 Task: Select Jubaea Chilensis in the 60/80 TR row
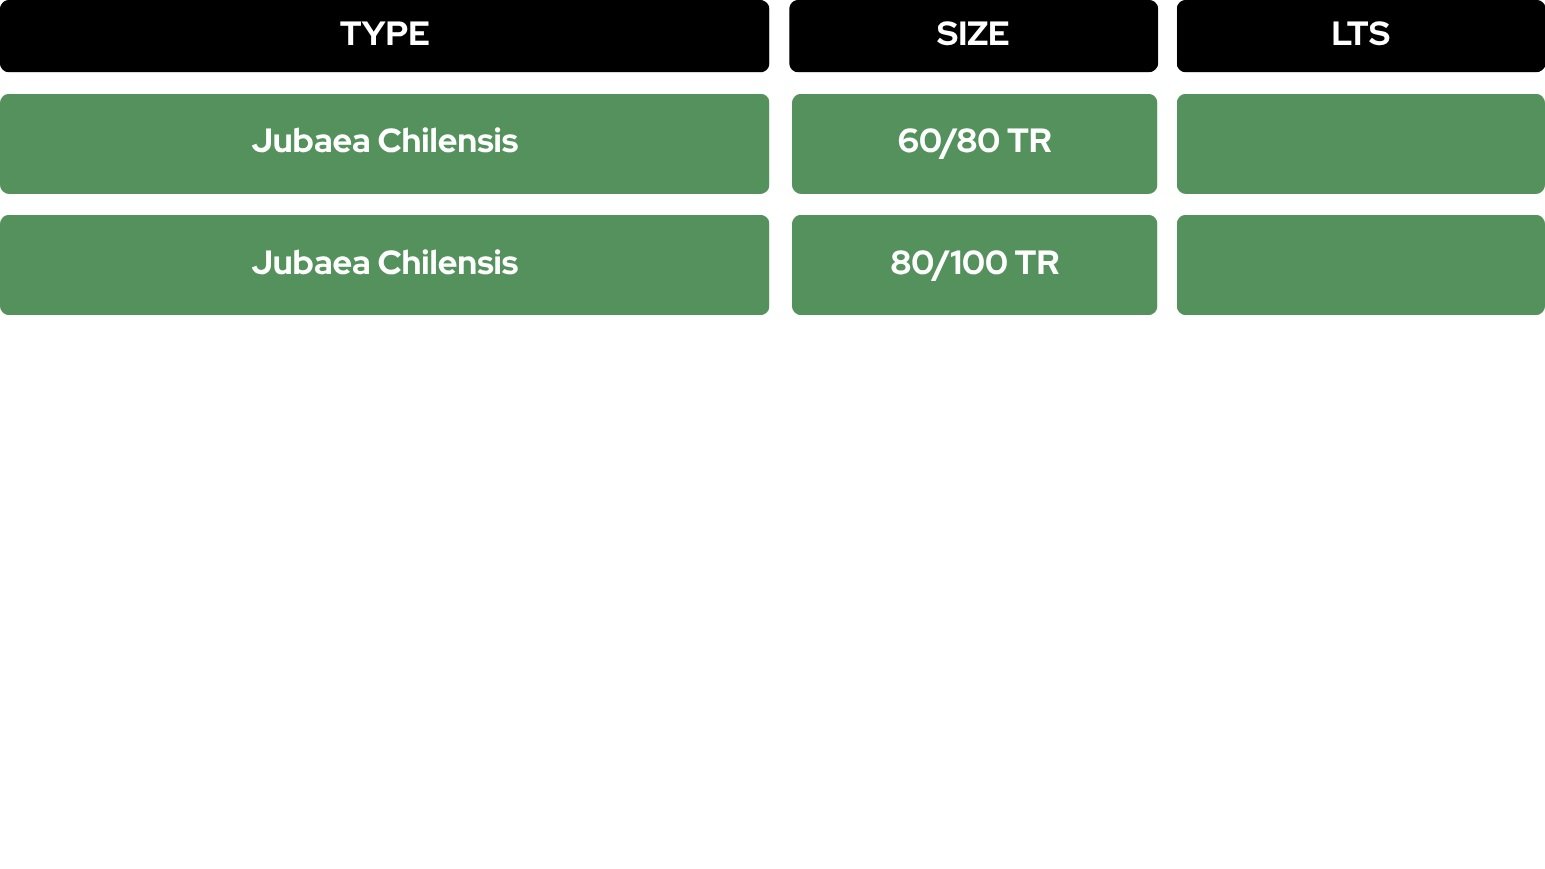click(x=384, y=144)
